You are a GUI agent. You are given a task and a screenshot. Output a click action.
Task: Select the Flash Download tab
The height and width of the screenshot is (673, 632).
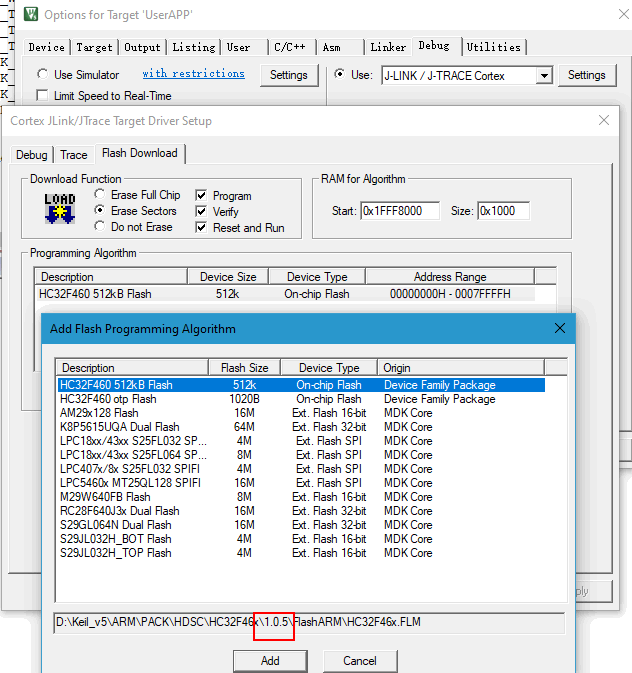coord(140,153)
